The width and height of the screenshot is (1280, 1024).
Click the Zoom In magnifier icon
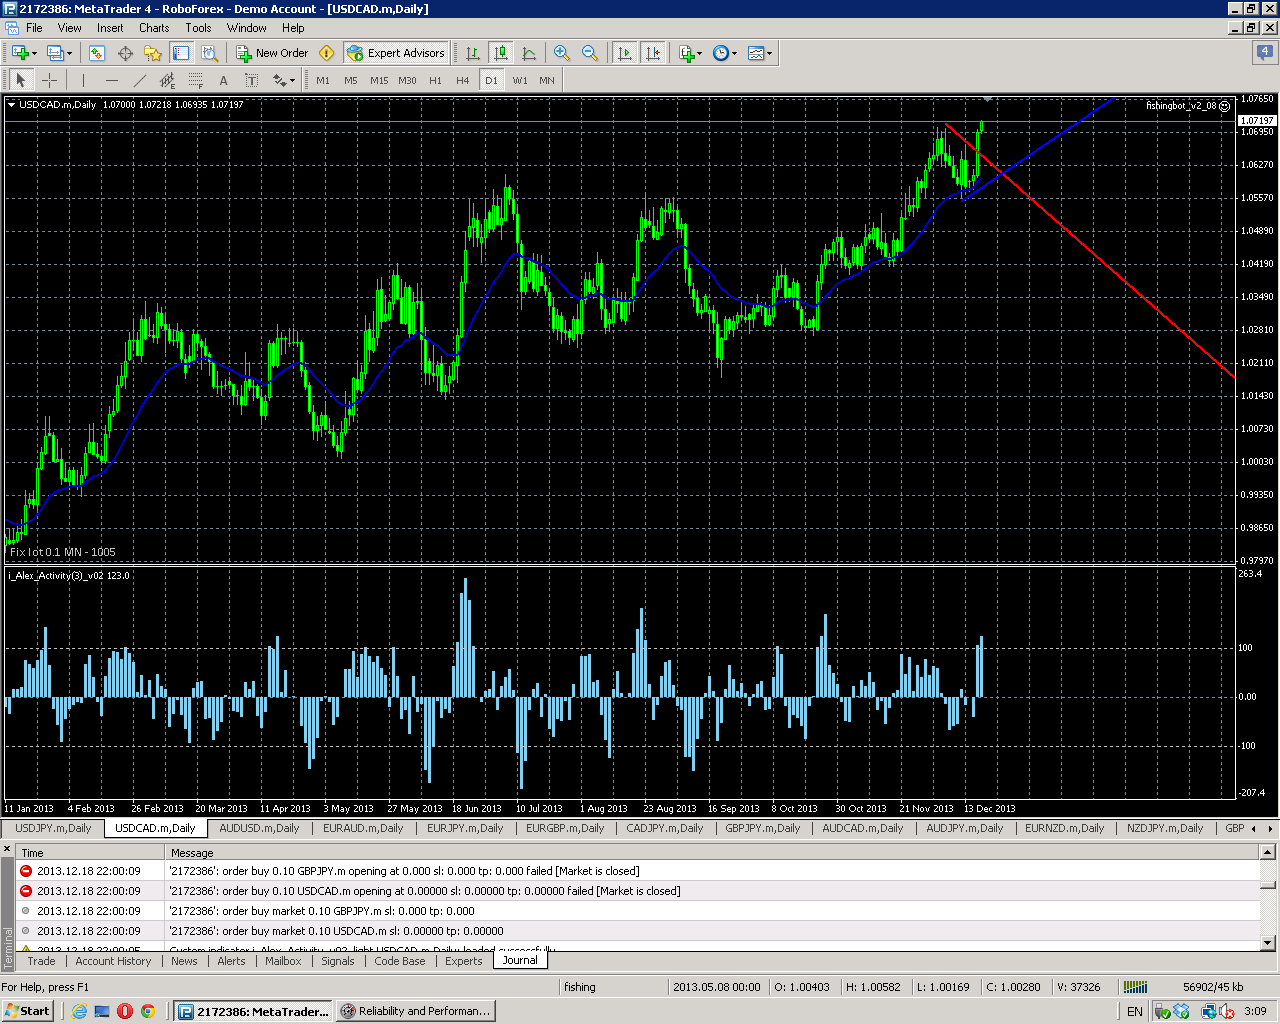point(562,53)
